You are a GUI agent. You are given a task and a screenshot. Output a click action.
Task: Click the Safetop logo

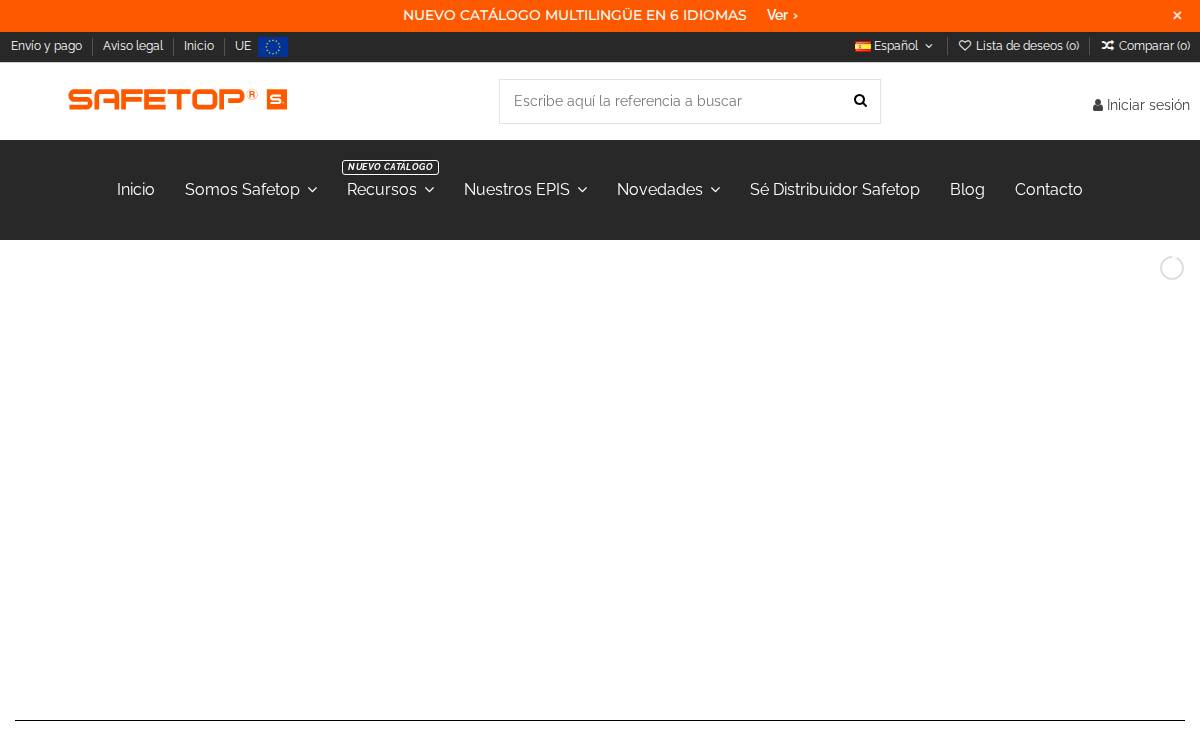178,99
